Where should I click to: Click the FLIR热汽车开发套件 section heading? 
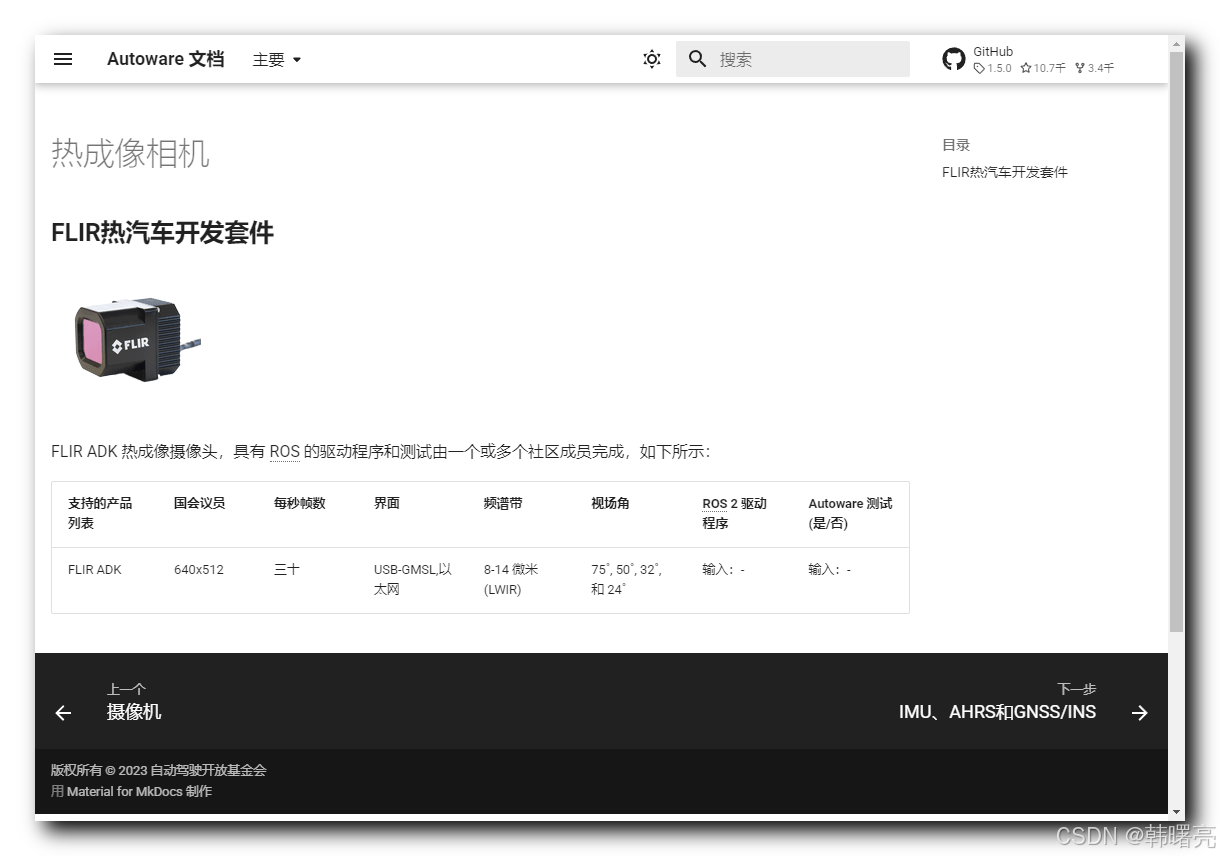[162, 233]
